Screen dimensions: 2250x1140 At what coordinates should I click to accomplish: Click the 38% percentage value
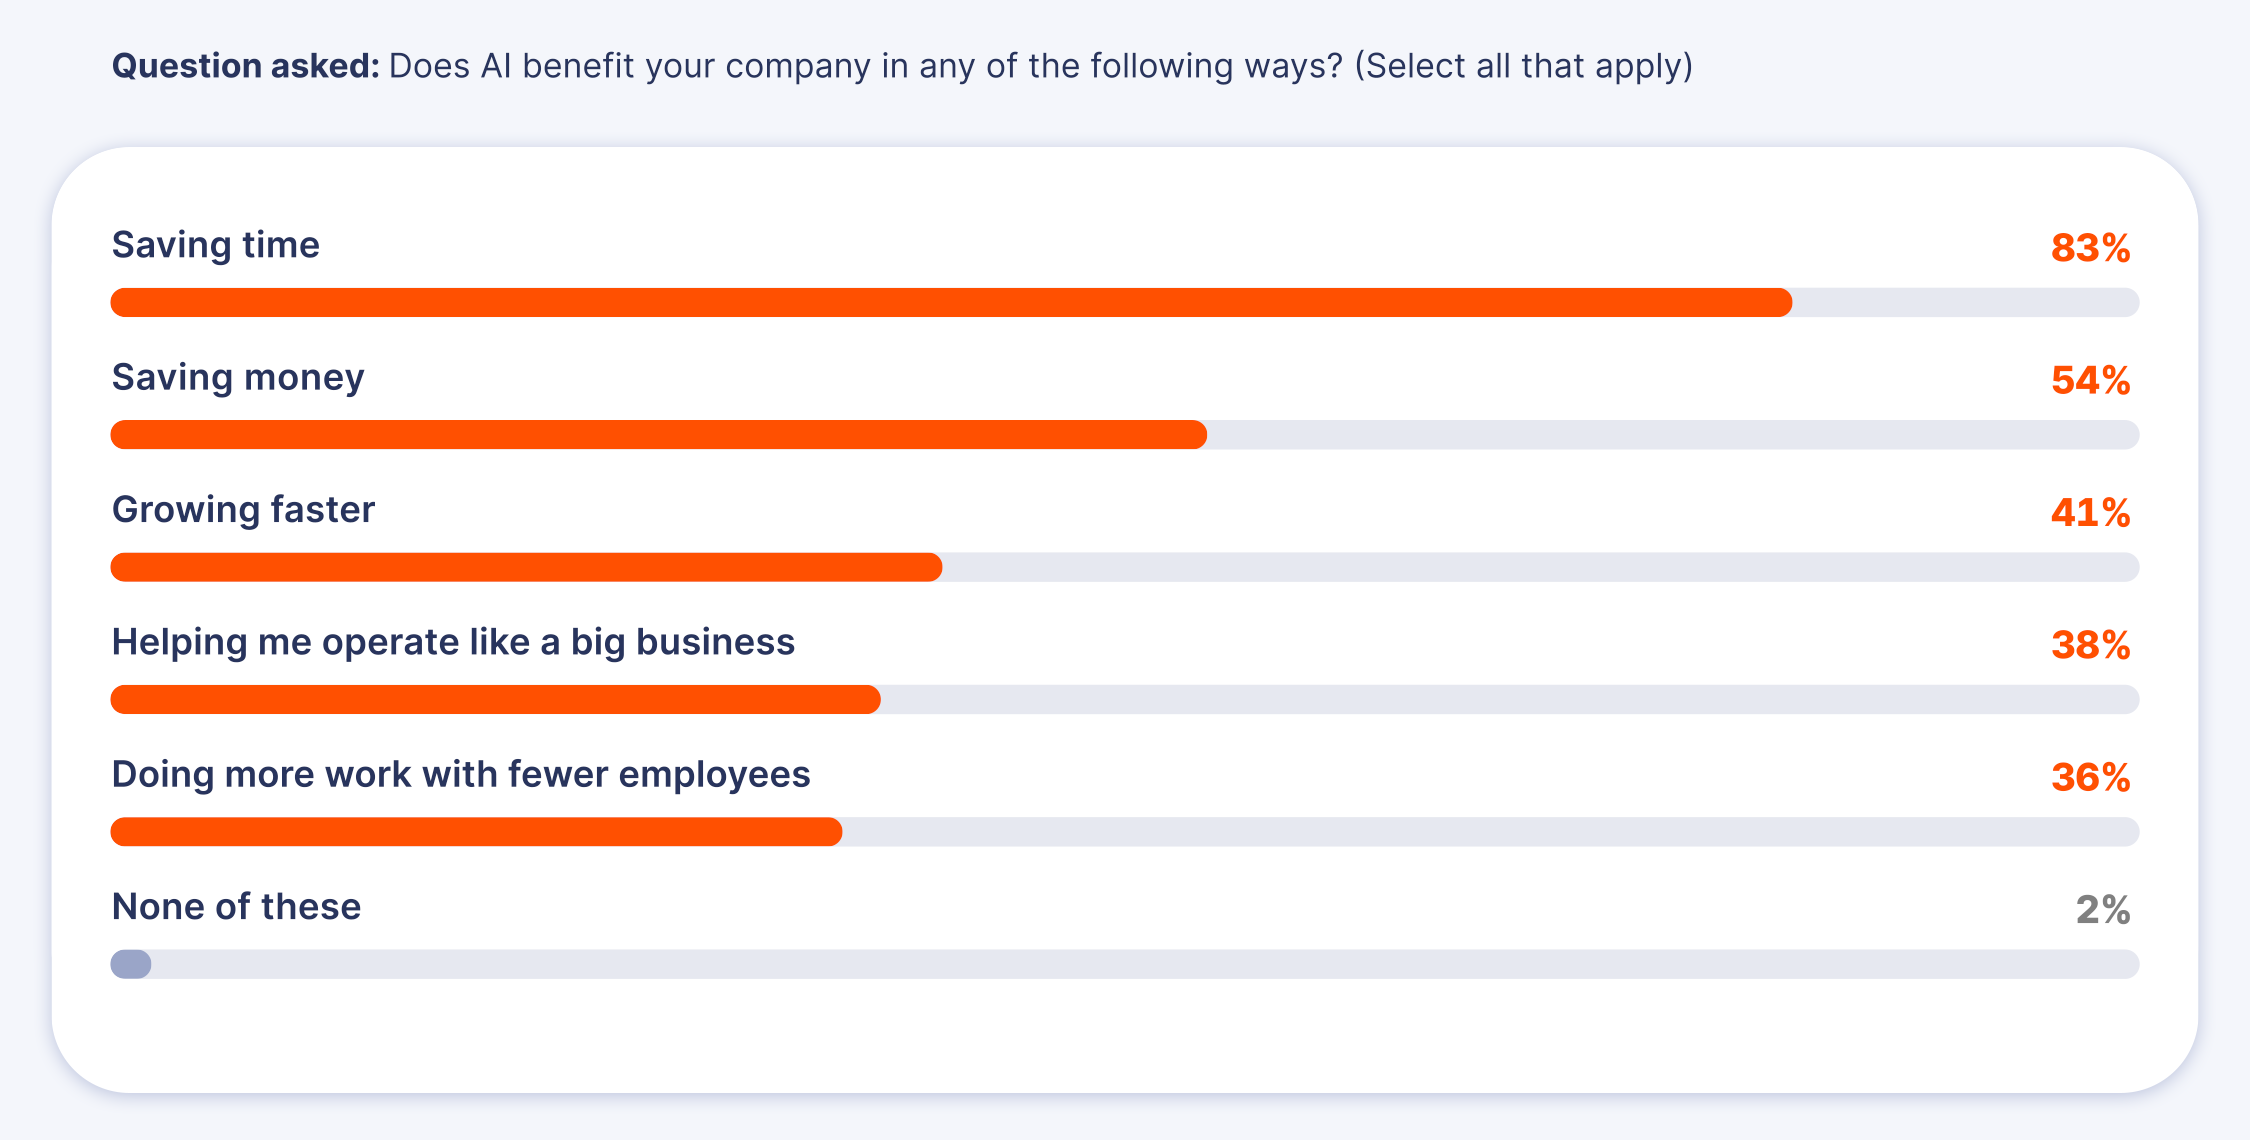coord(2090,645)
